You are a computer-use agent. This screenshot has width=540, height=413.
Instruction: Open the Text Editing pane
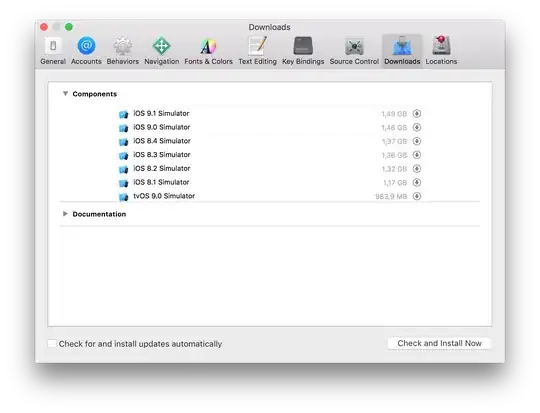click(x=258, y=51)
